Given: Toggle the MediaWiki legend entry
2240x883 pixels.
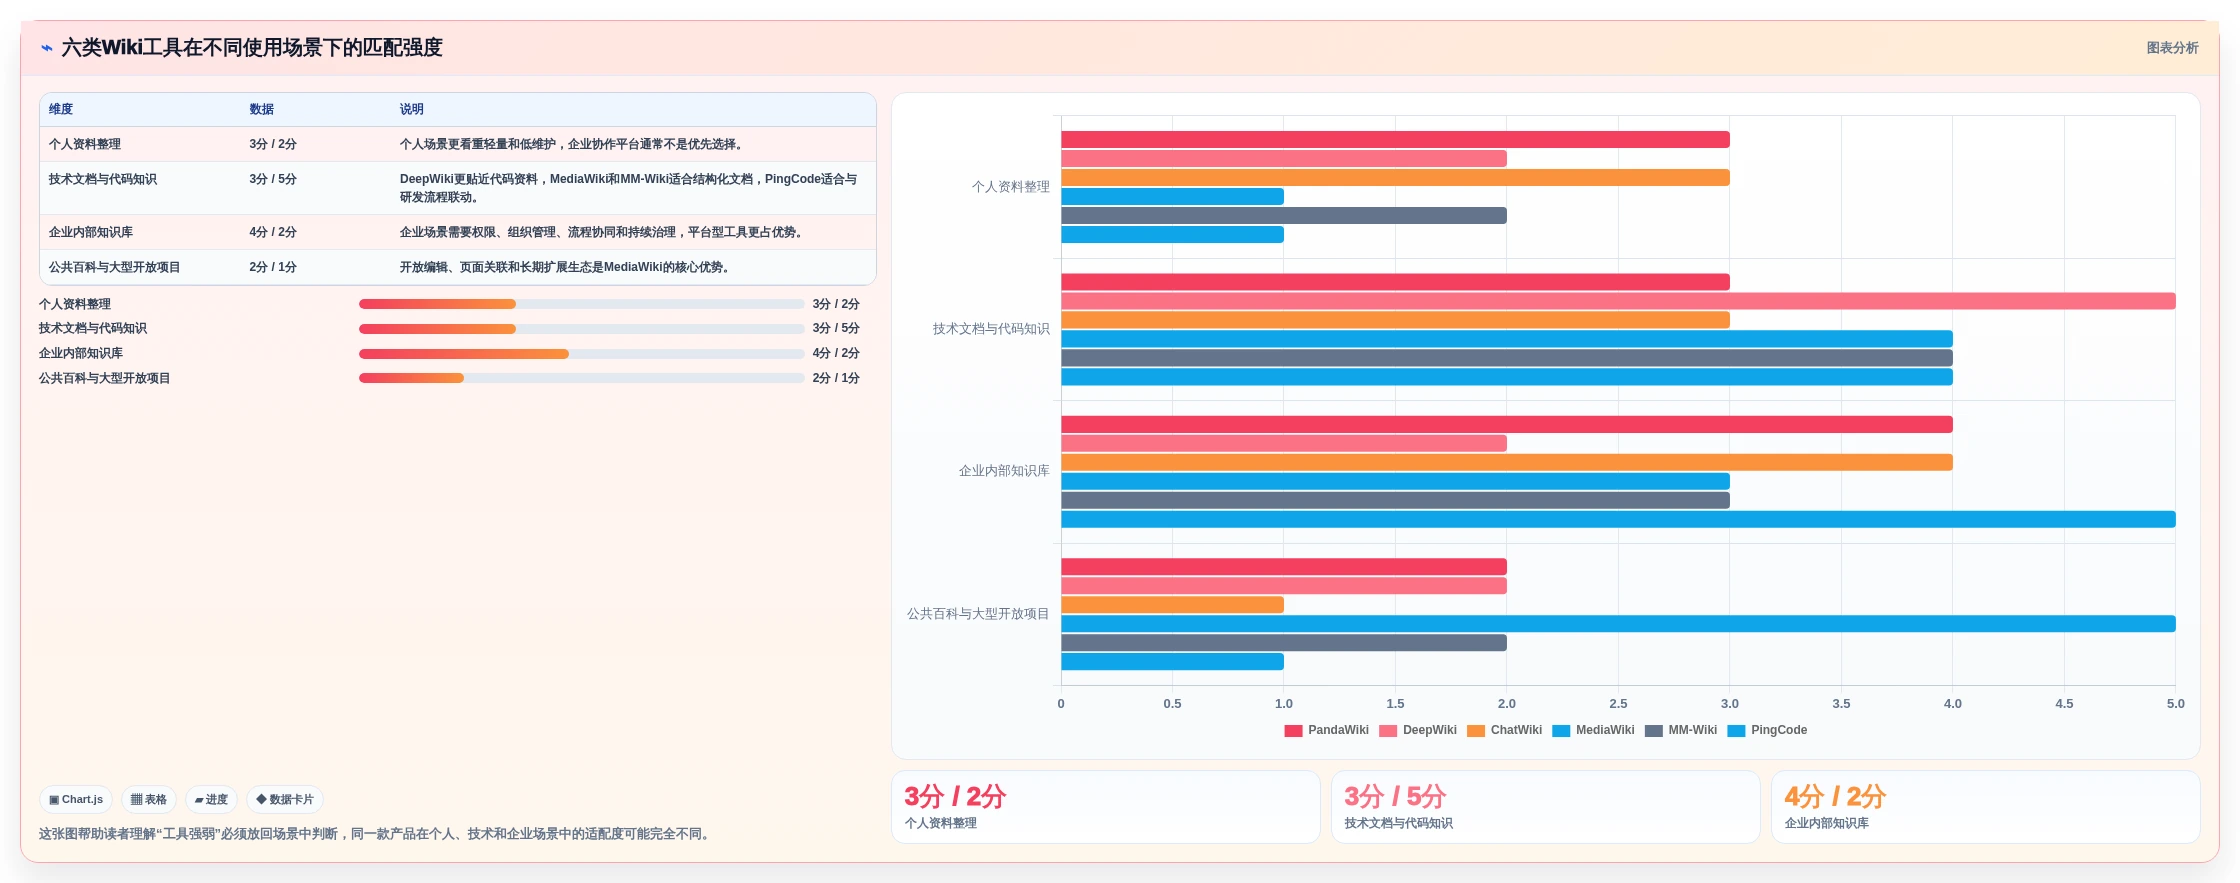Looking at the screenshot, I should pos(1593,730).
